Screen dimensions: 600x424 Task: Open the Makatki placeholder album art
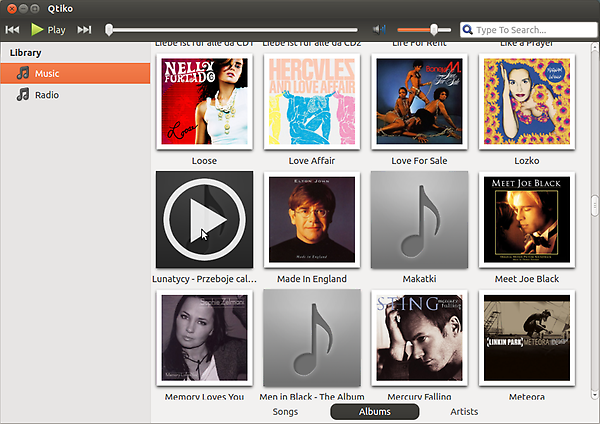pyautogui.click(x=419, y=220)
